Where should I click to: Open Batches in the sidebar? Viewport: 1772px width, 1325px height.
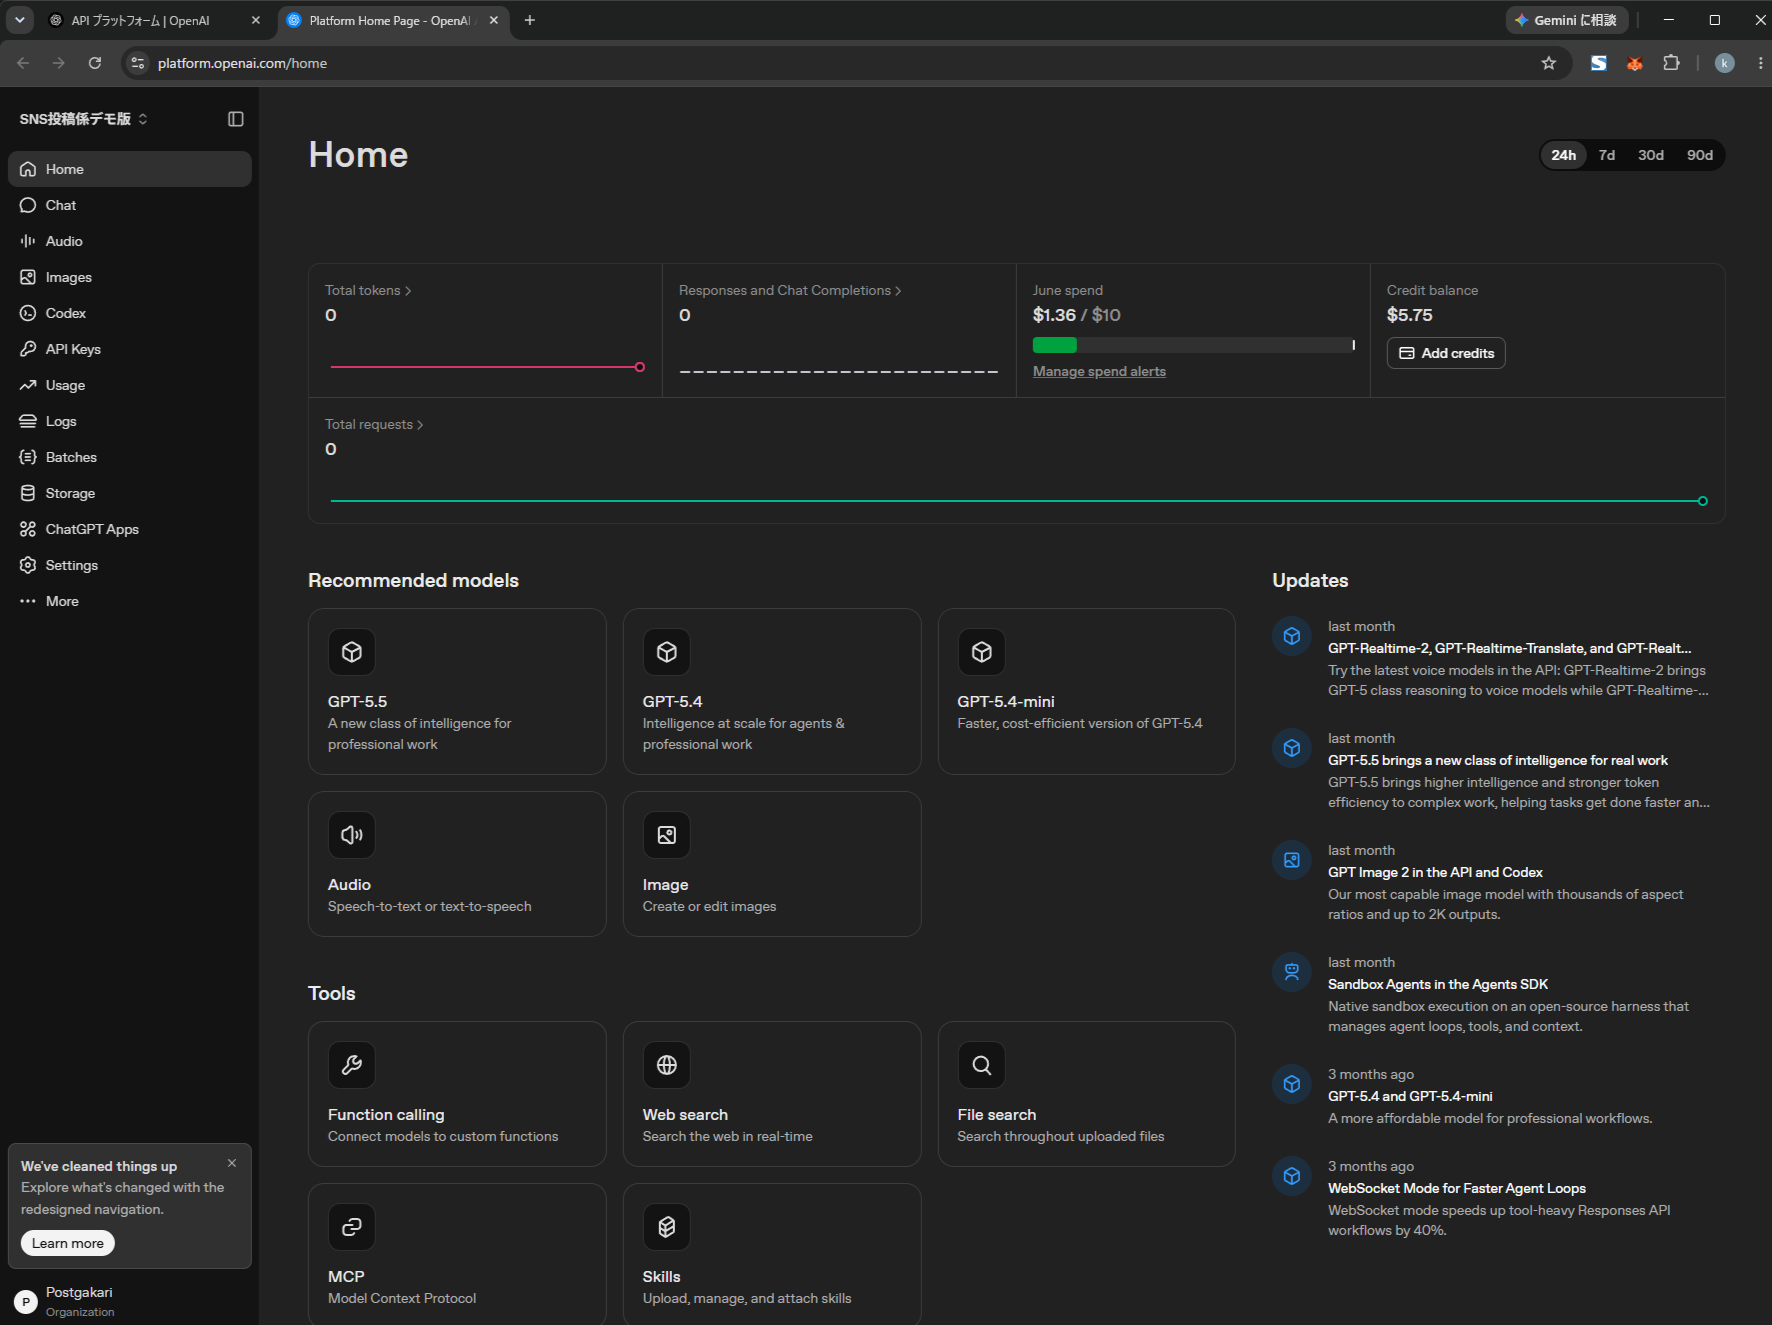[x=130, y=457]
